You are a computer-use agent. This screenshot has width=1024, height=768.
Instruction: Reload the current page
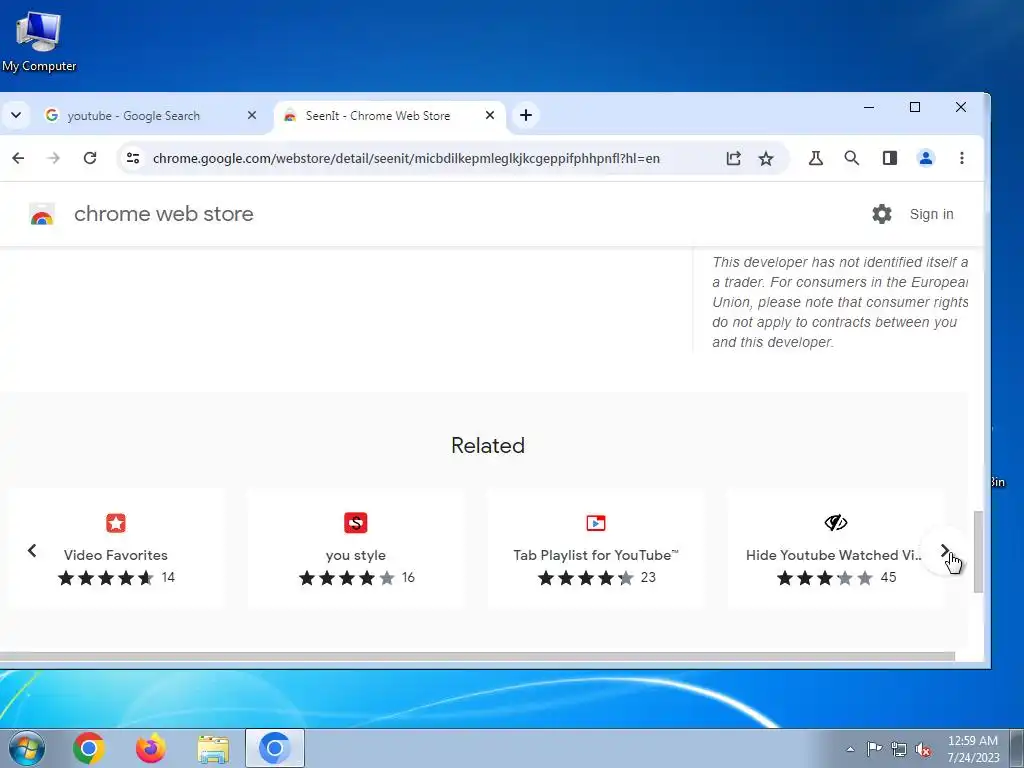[90, 158]
